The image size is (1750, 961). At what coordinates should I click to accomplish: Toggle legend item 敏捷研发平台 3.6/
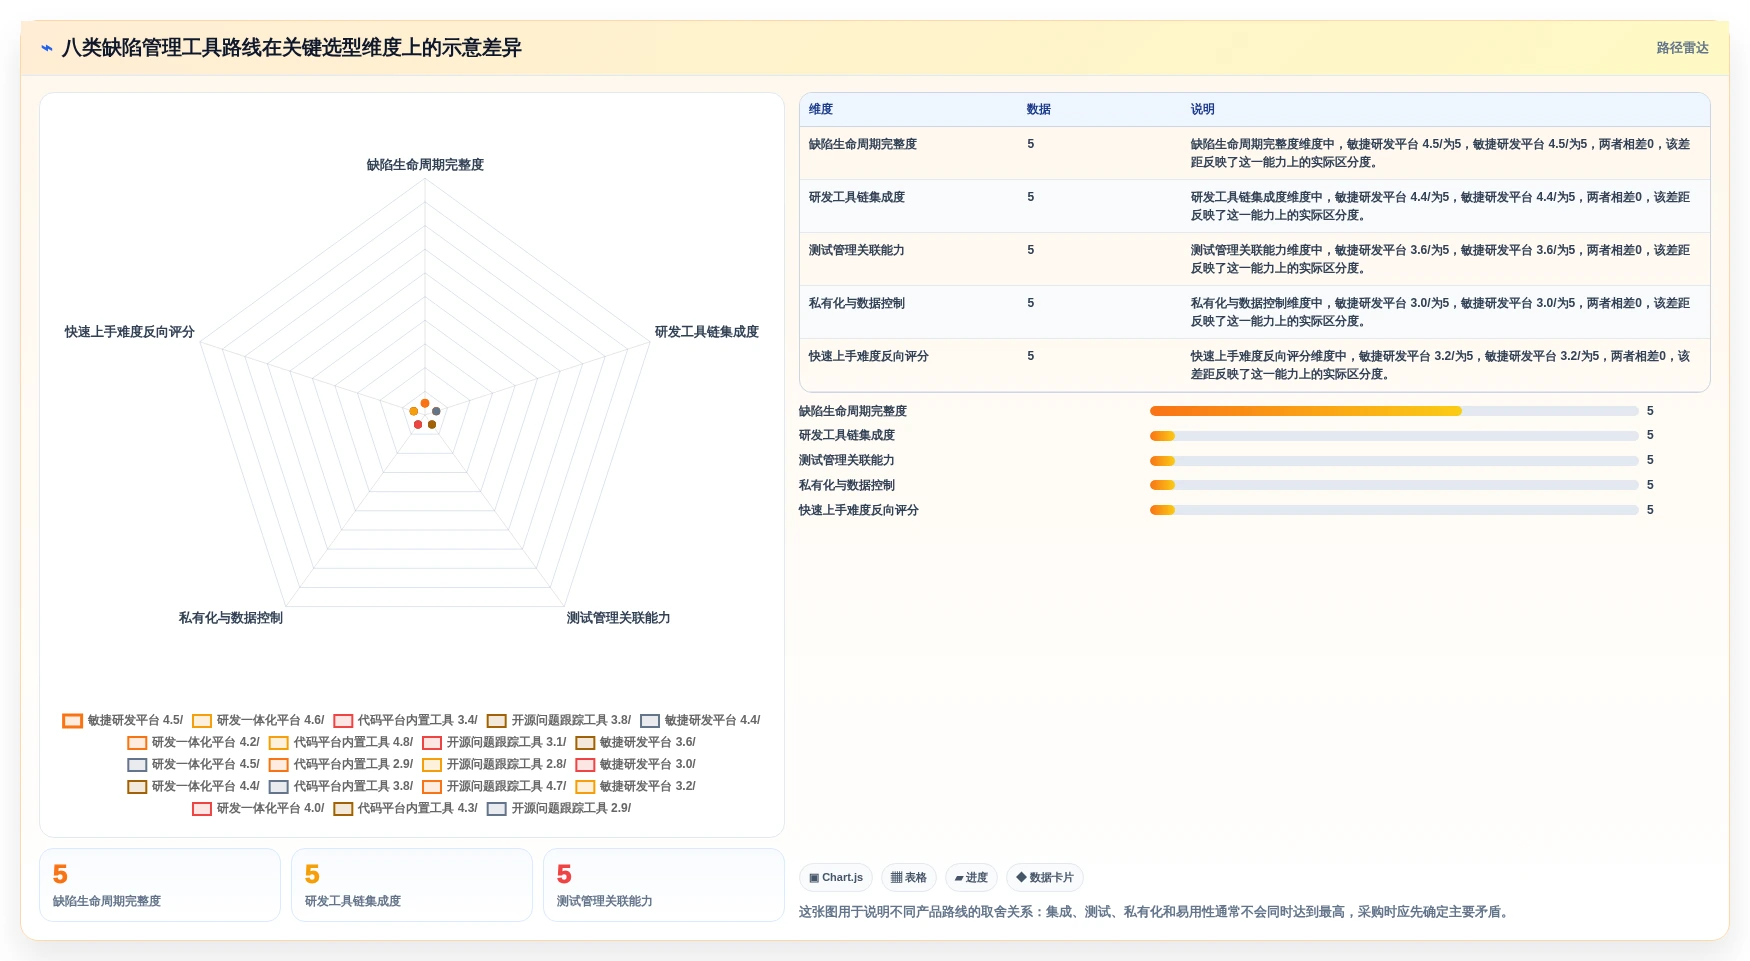pos(635,742)
